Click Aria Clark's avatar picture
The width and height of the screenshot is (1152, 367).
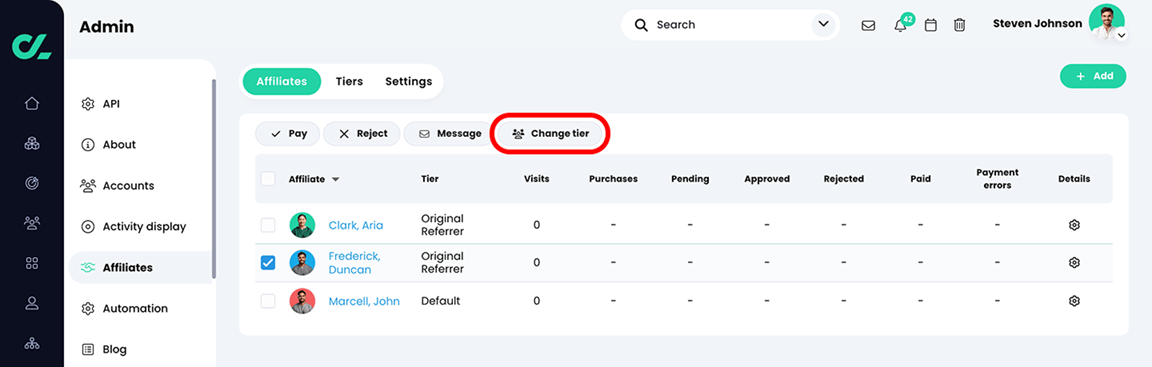click(302, 225)
